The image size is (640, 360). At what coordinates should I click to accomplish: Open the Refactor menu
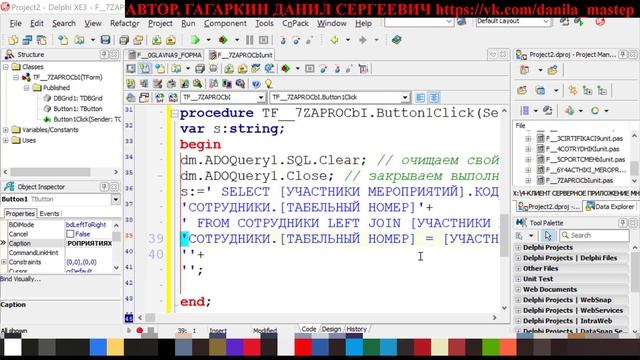(x=124, y=24)
